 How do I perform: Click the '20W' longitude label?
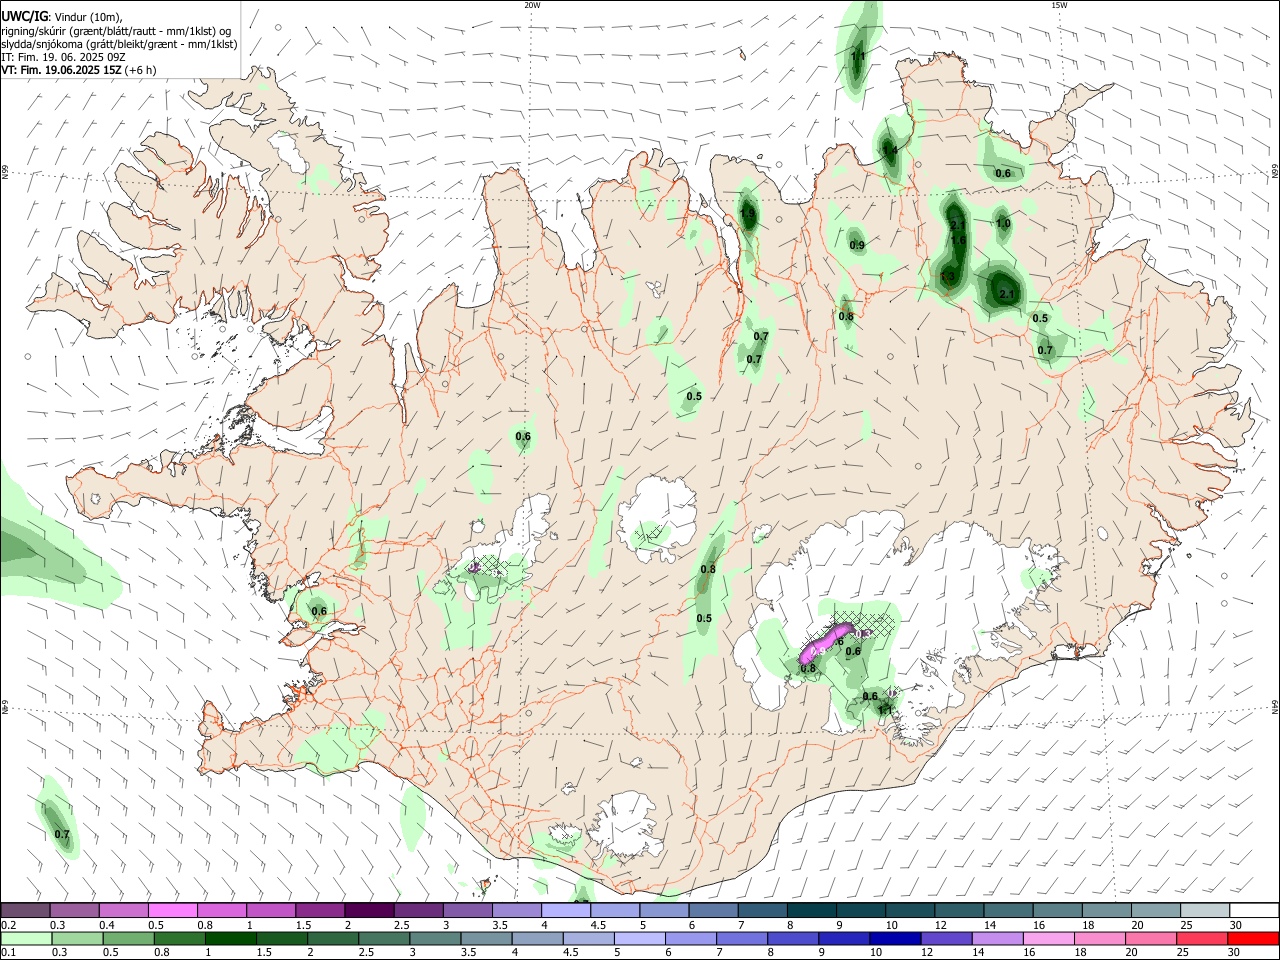532,4
